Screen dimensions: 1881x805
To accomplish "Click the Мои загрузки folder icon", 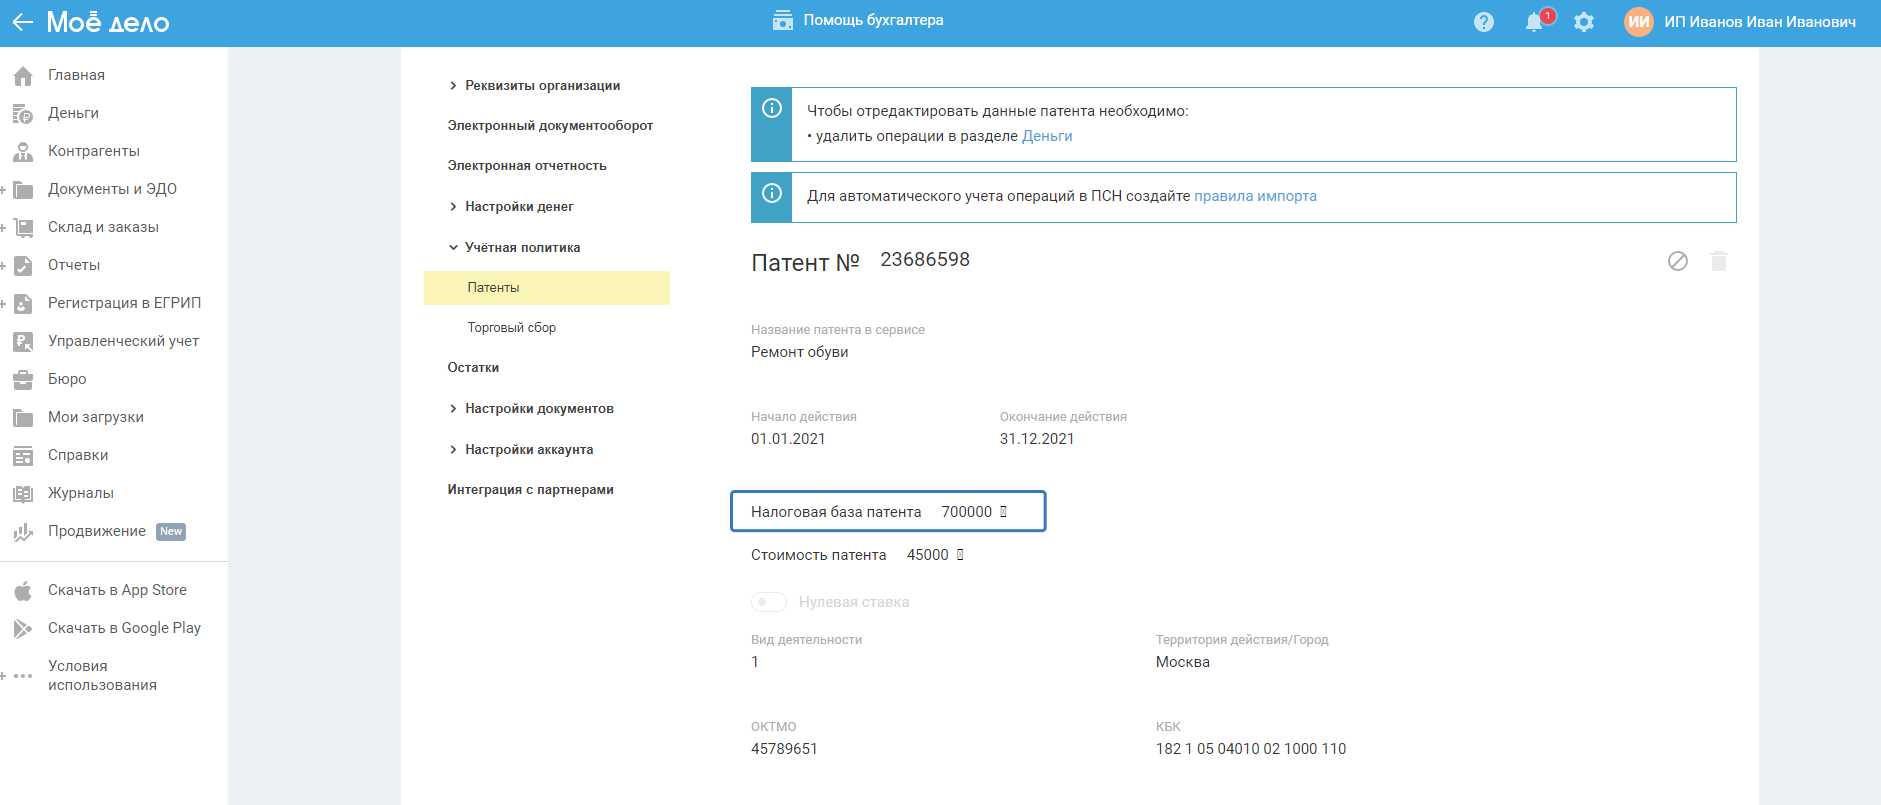I will pos(23,418).
